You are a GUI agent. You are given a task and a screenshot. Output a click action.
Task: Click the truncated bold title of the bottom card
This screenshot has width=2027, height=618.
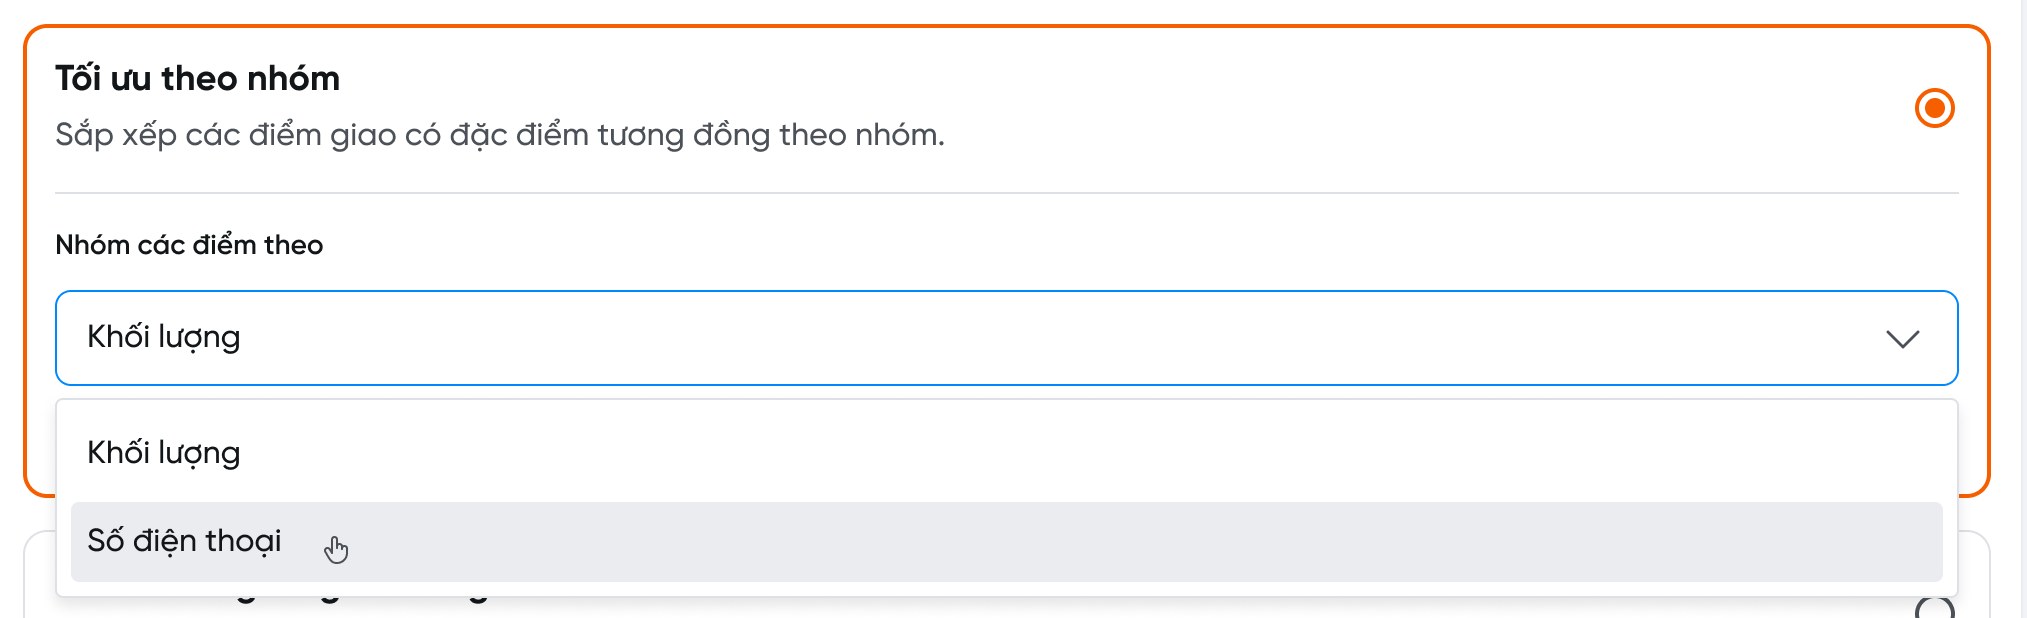(350, 603)
